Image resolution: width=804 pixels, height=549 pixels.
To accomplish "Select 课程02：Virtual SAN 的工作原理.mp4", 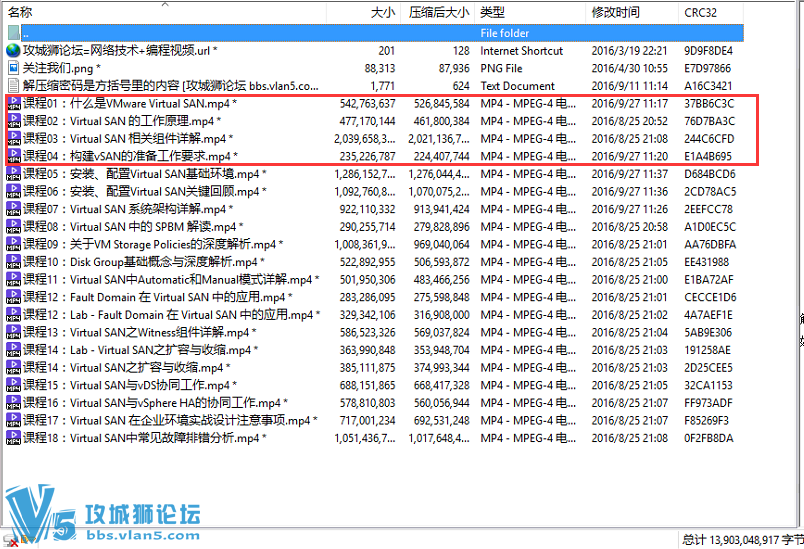I will pyautogui.click(x=122, y=121).
